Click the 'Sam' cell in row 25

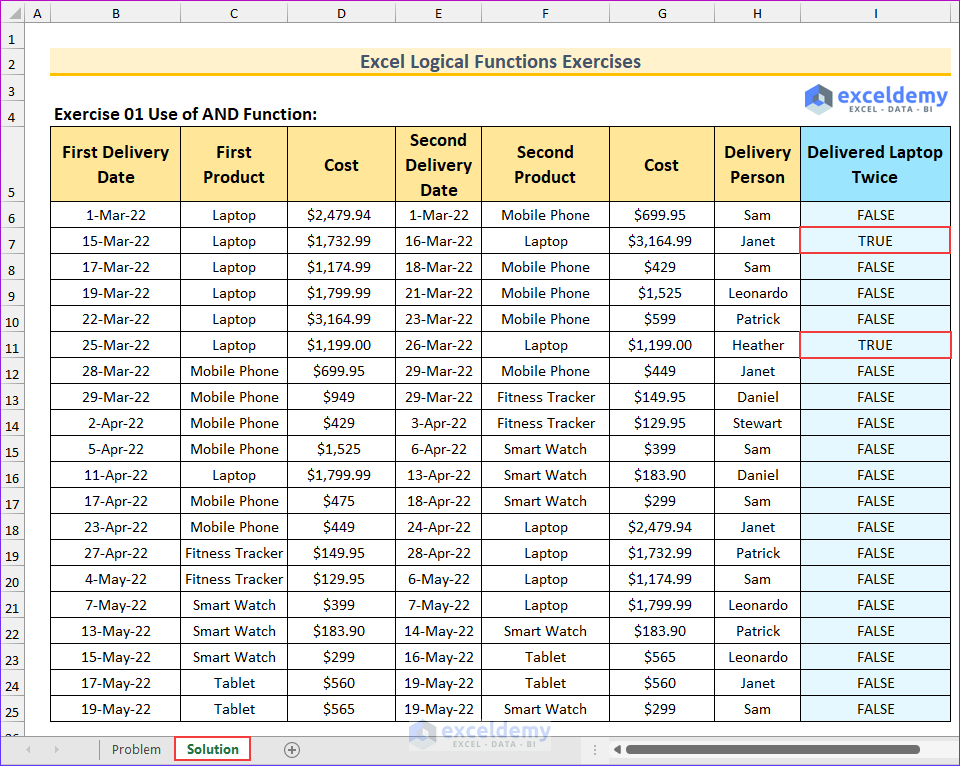[x=757, y=709]
